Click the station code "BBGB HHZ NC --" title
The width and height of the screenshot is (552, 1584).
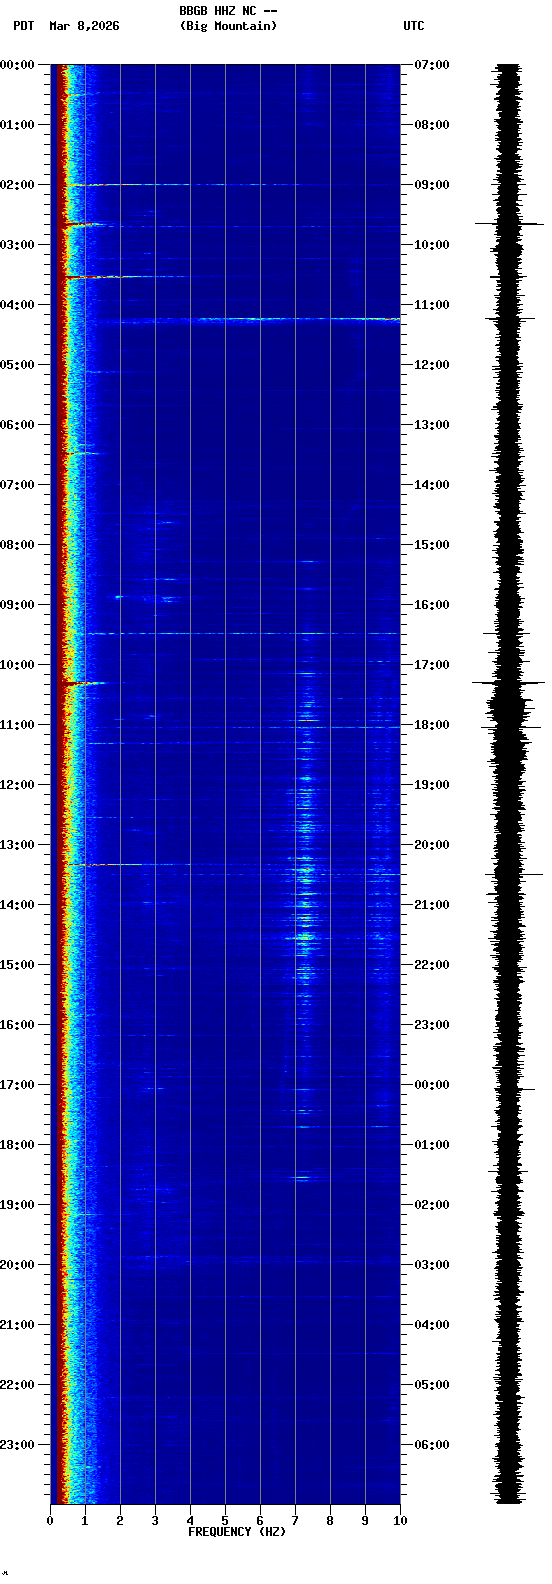click(x=228, y=11)
